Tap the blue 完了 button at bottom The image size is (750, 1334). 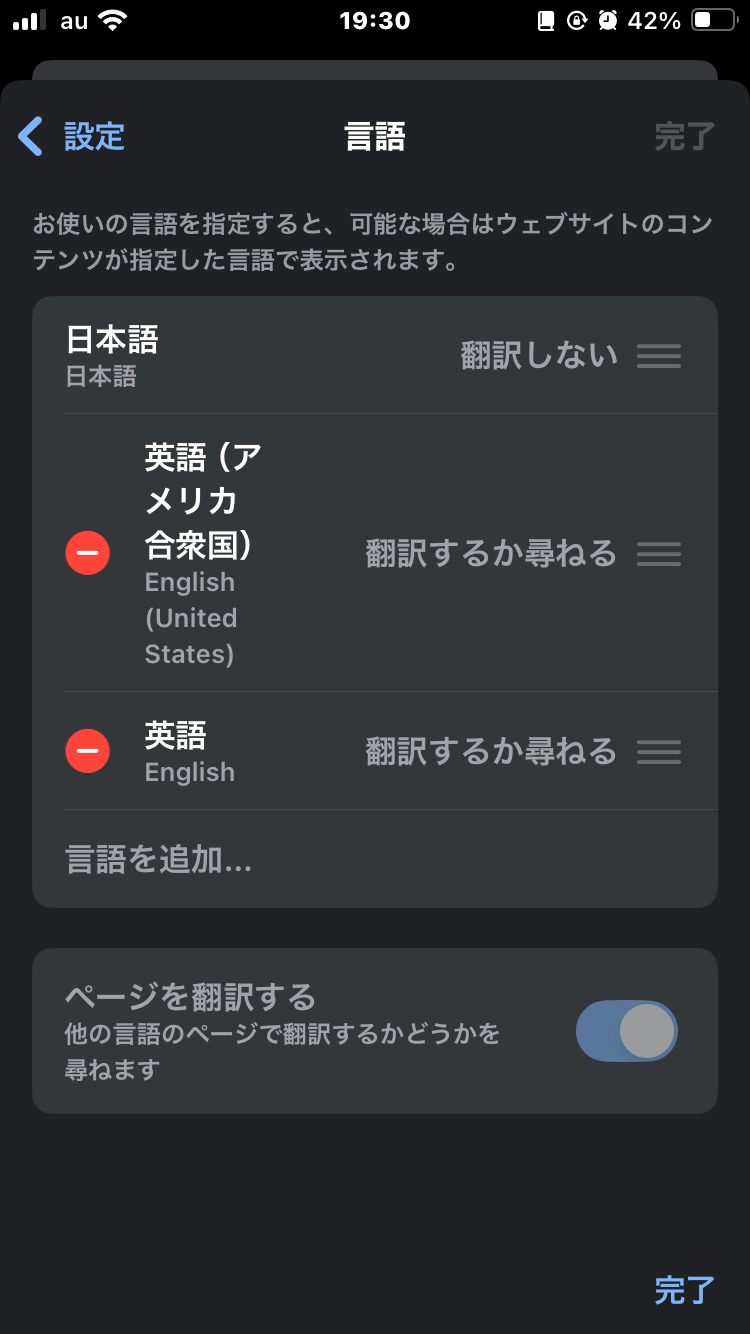[x=684, y=1290]
